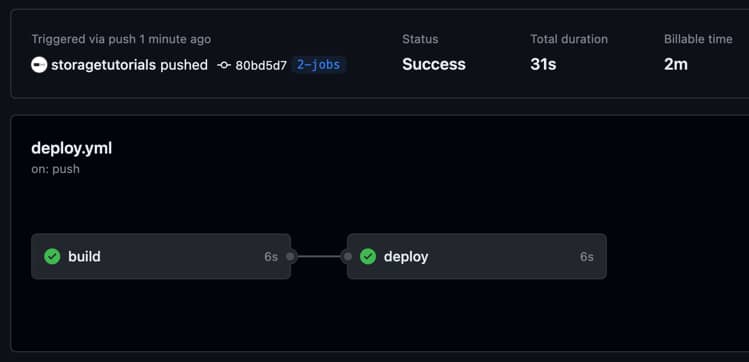Open the build job card

point(161,256)
